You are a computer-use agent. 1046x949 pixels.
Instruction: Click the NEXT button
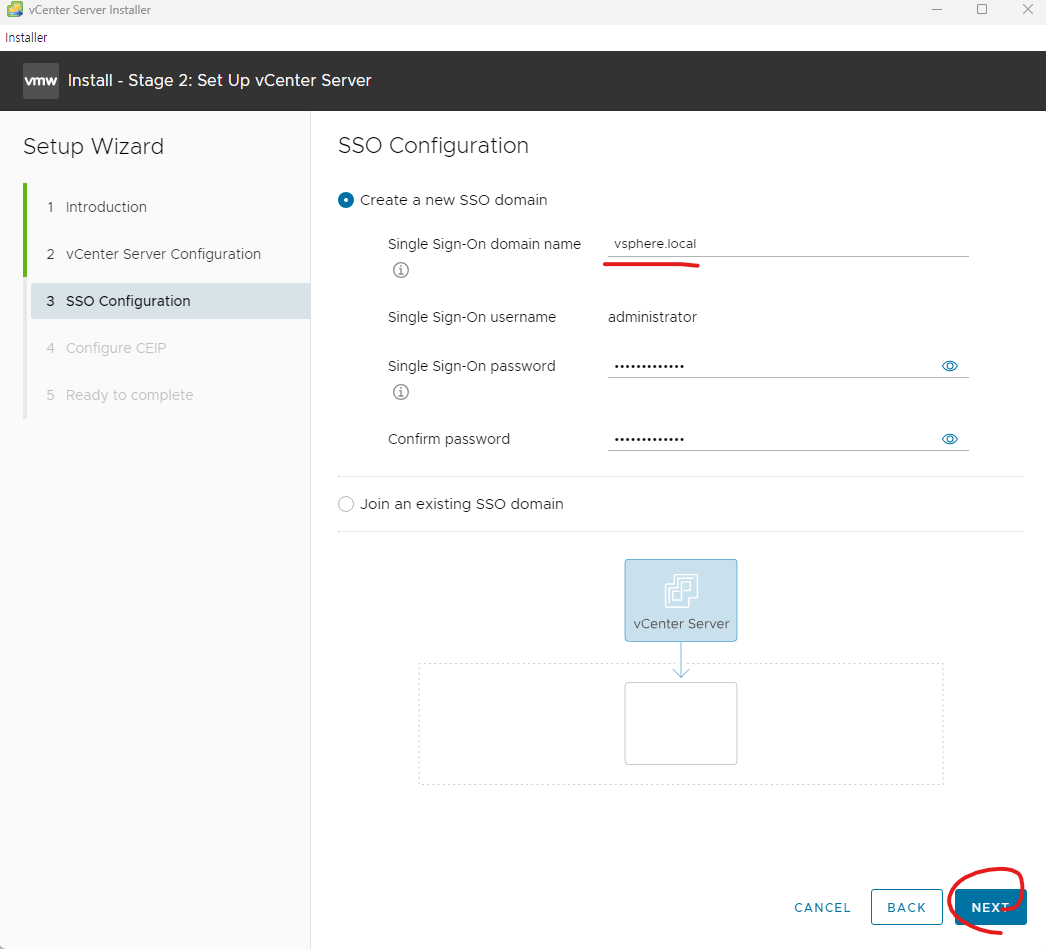point(990,907)
